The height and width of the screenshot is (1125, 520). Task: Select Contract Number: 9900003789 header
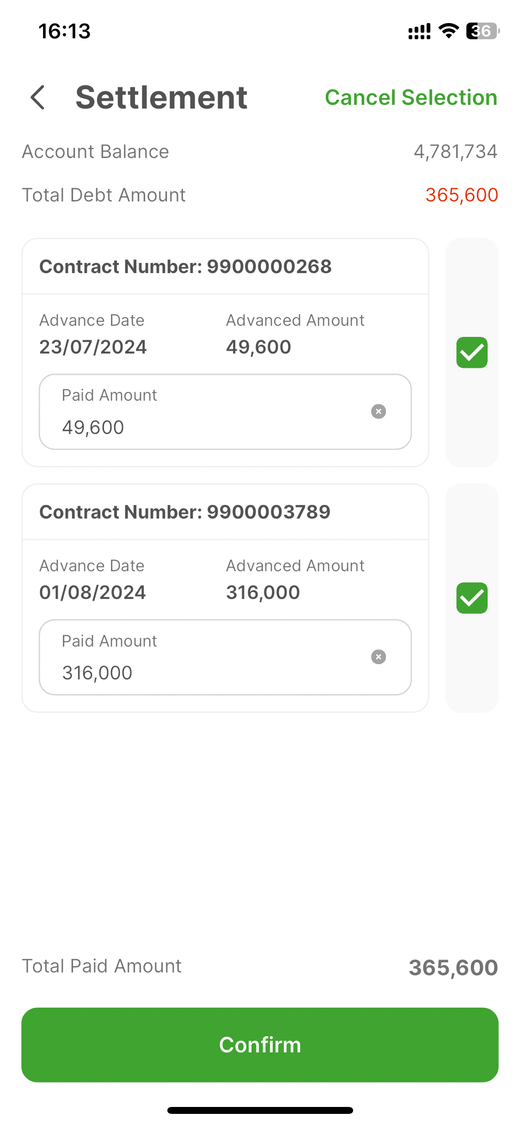click(184, 512)
